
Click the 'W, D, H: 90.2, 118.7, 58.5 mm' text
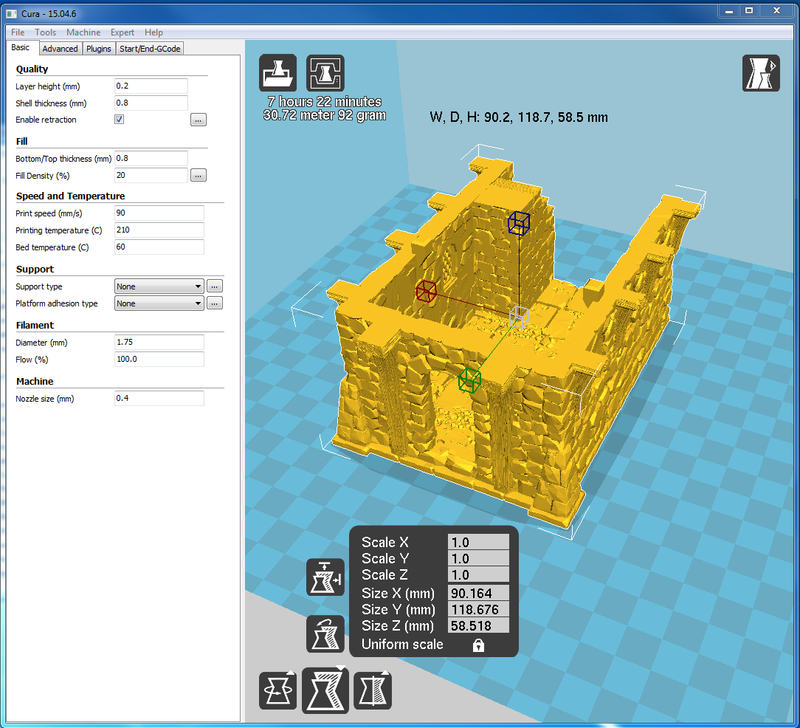(x=519, y=117)
